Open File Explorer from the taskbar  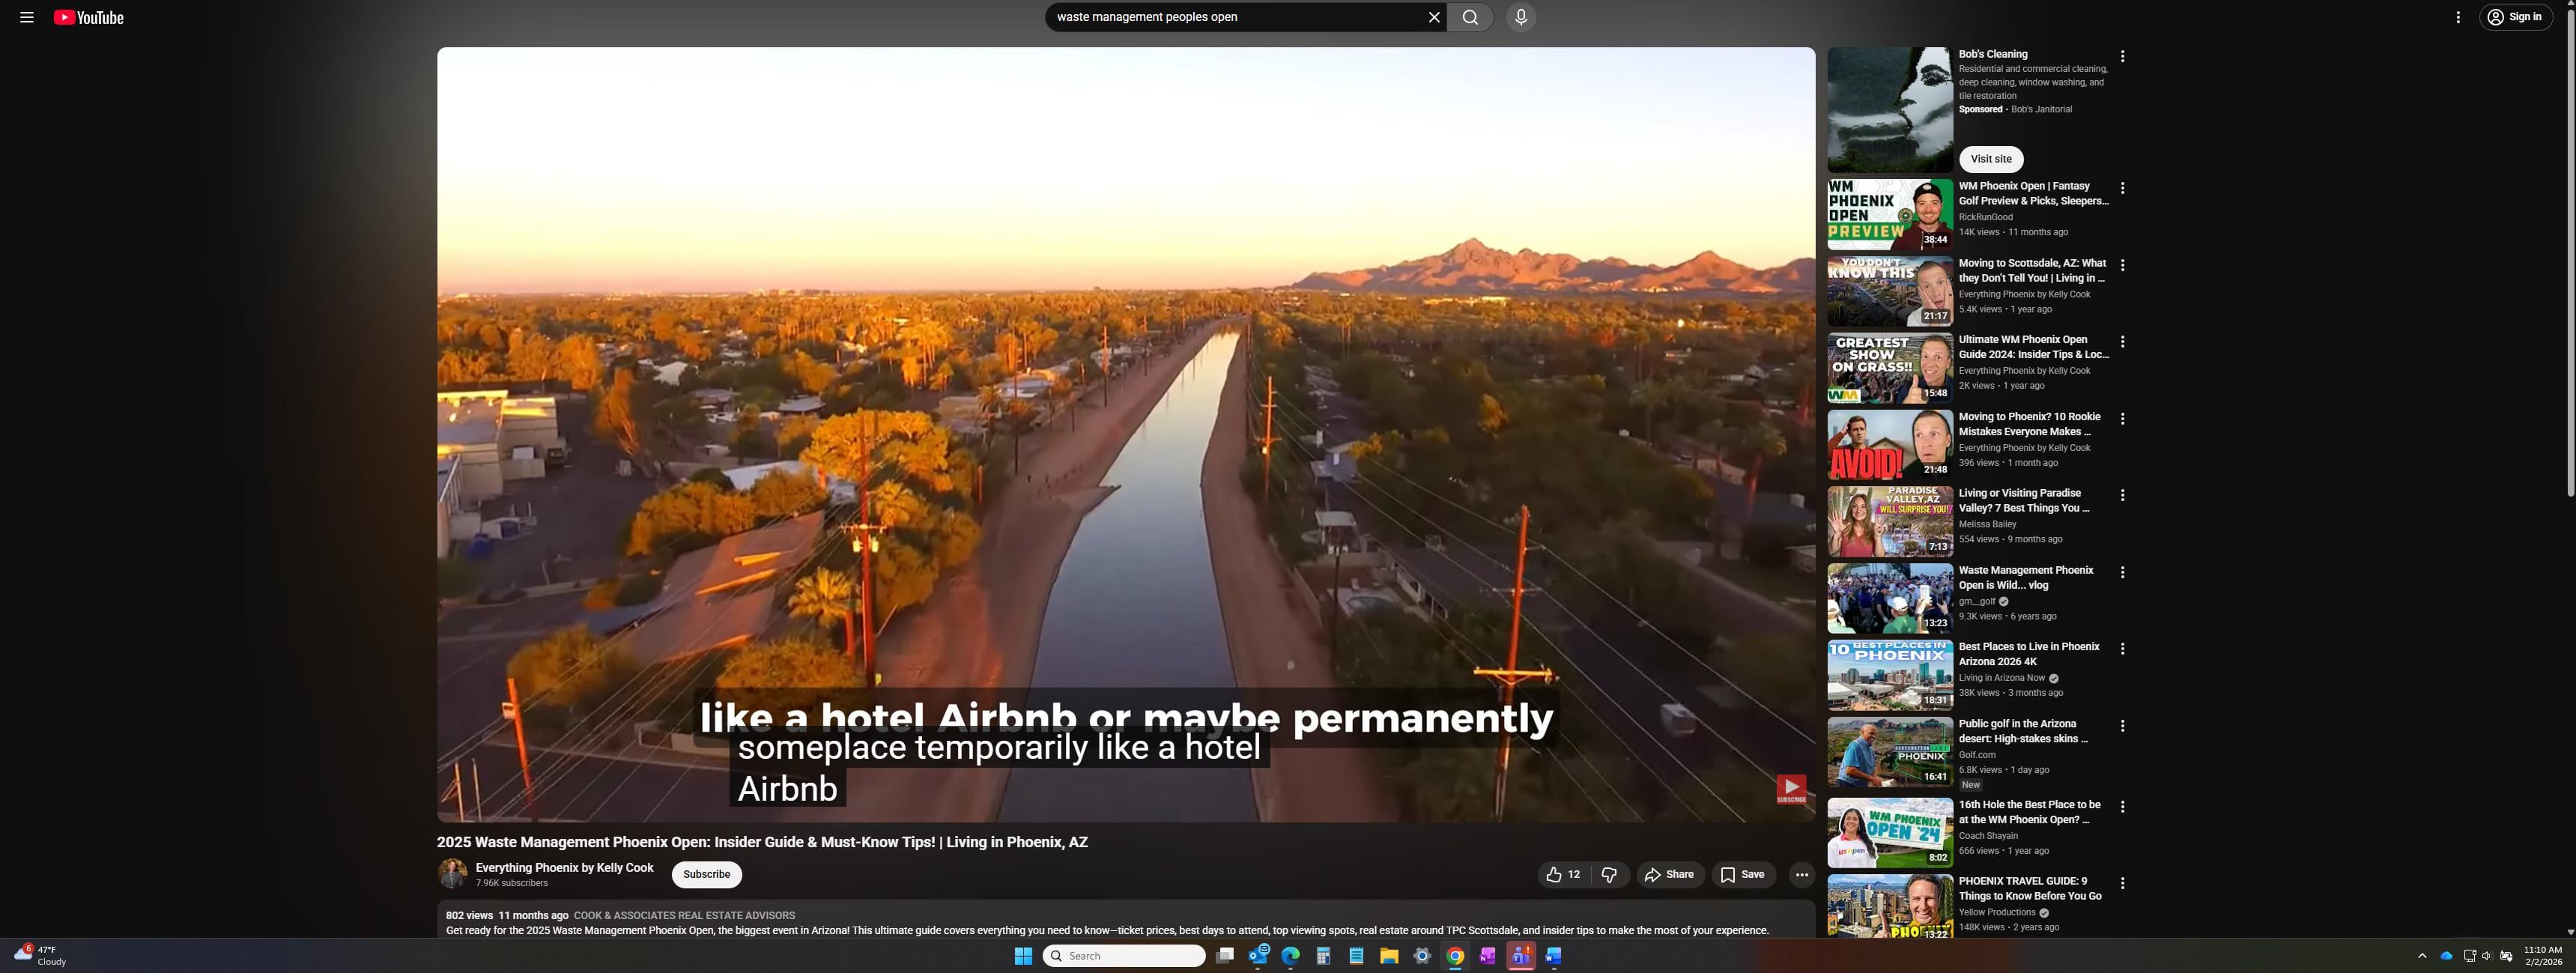[x=1388, y=956]
